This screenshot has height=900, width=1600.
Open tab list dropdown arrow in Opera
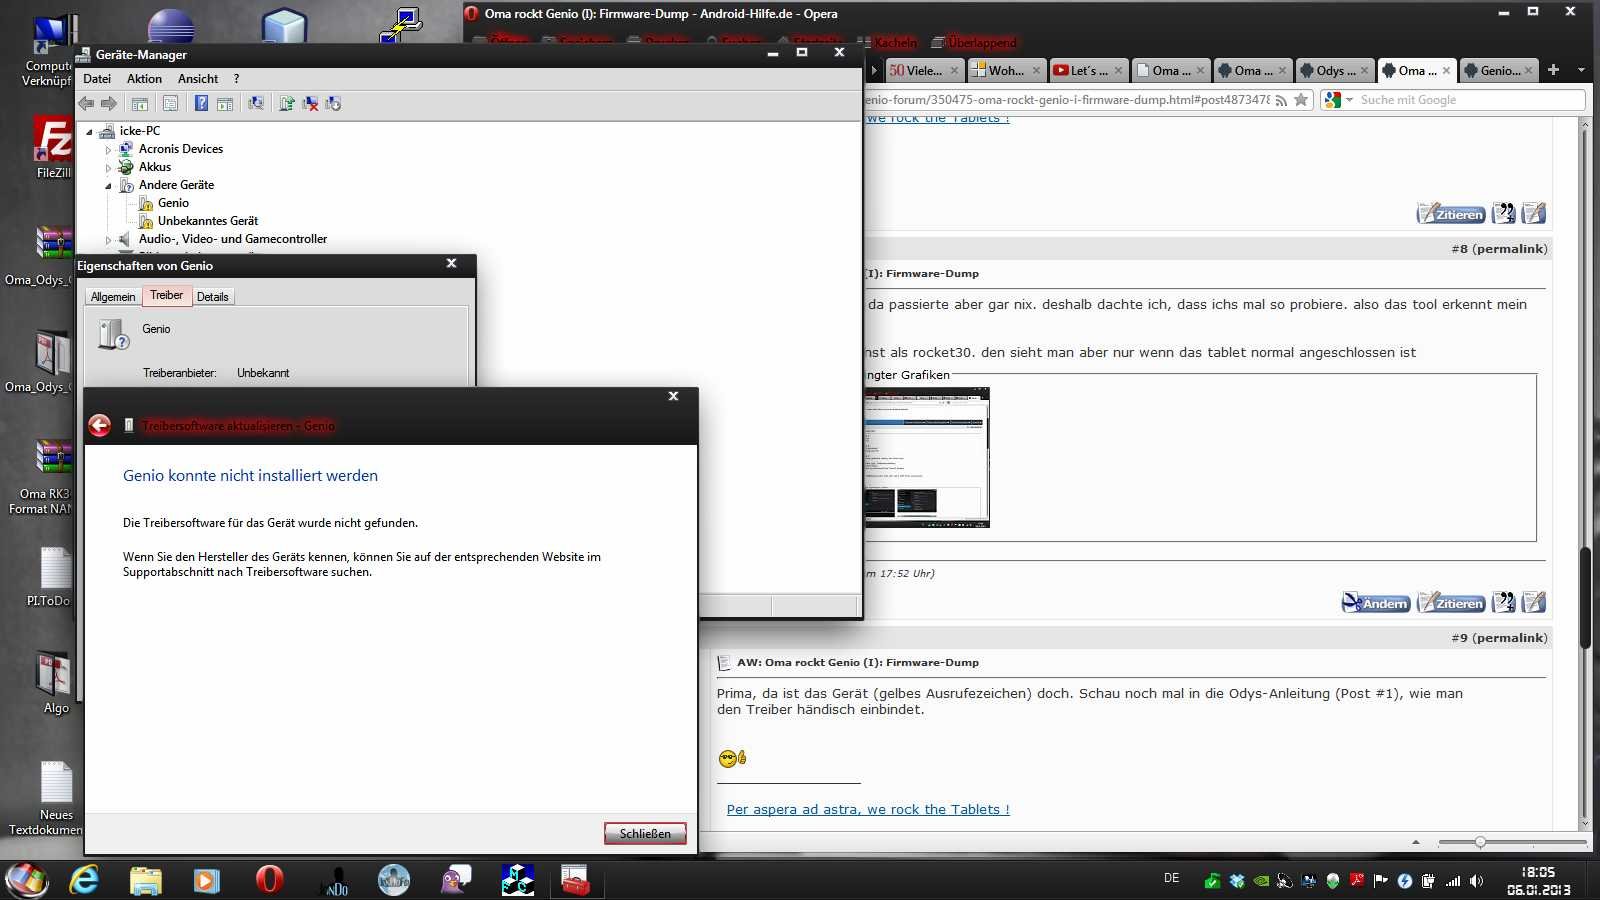[x=1581, y=70]
